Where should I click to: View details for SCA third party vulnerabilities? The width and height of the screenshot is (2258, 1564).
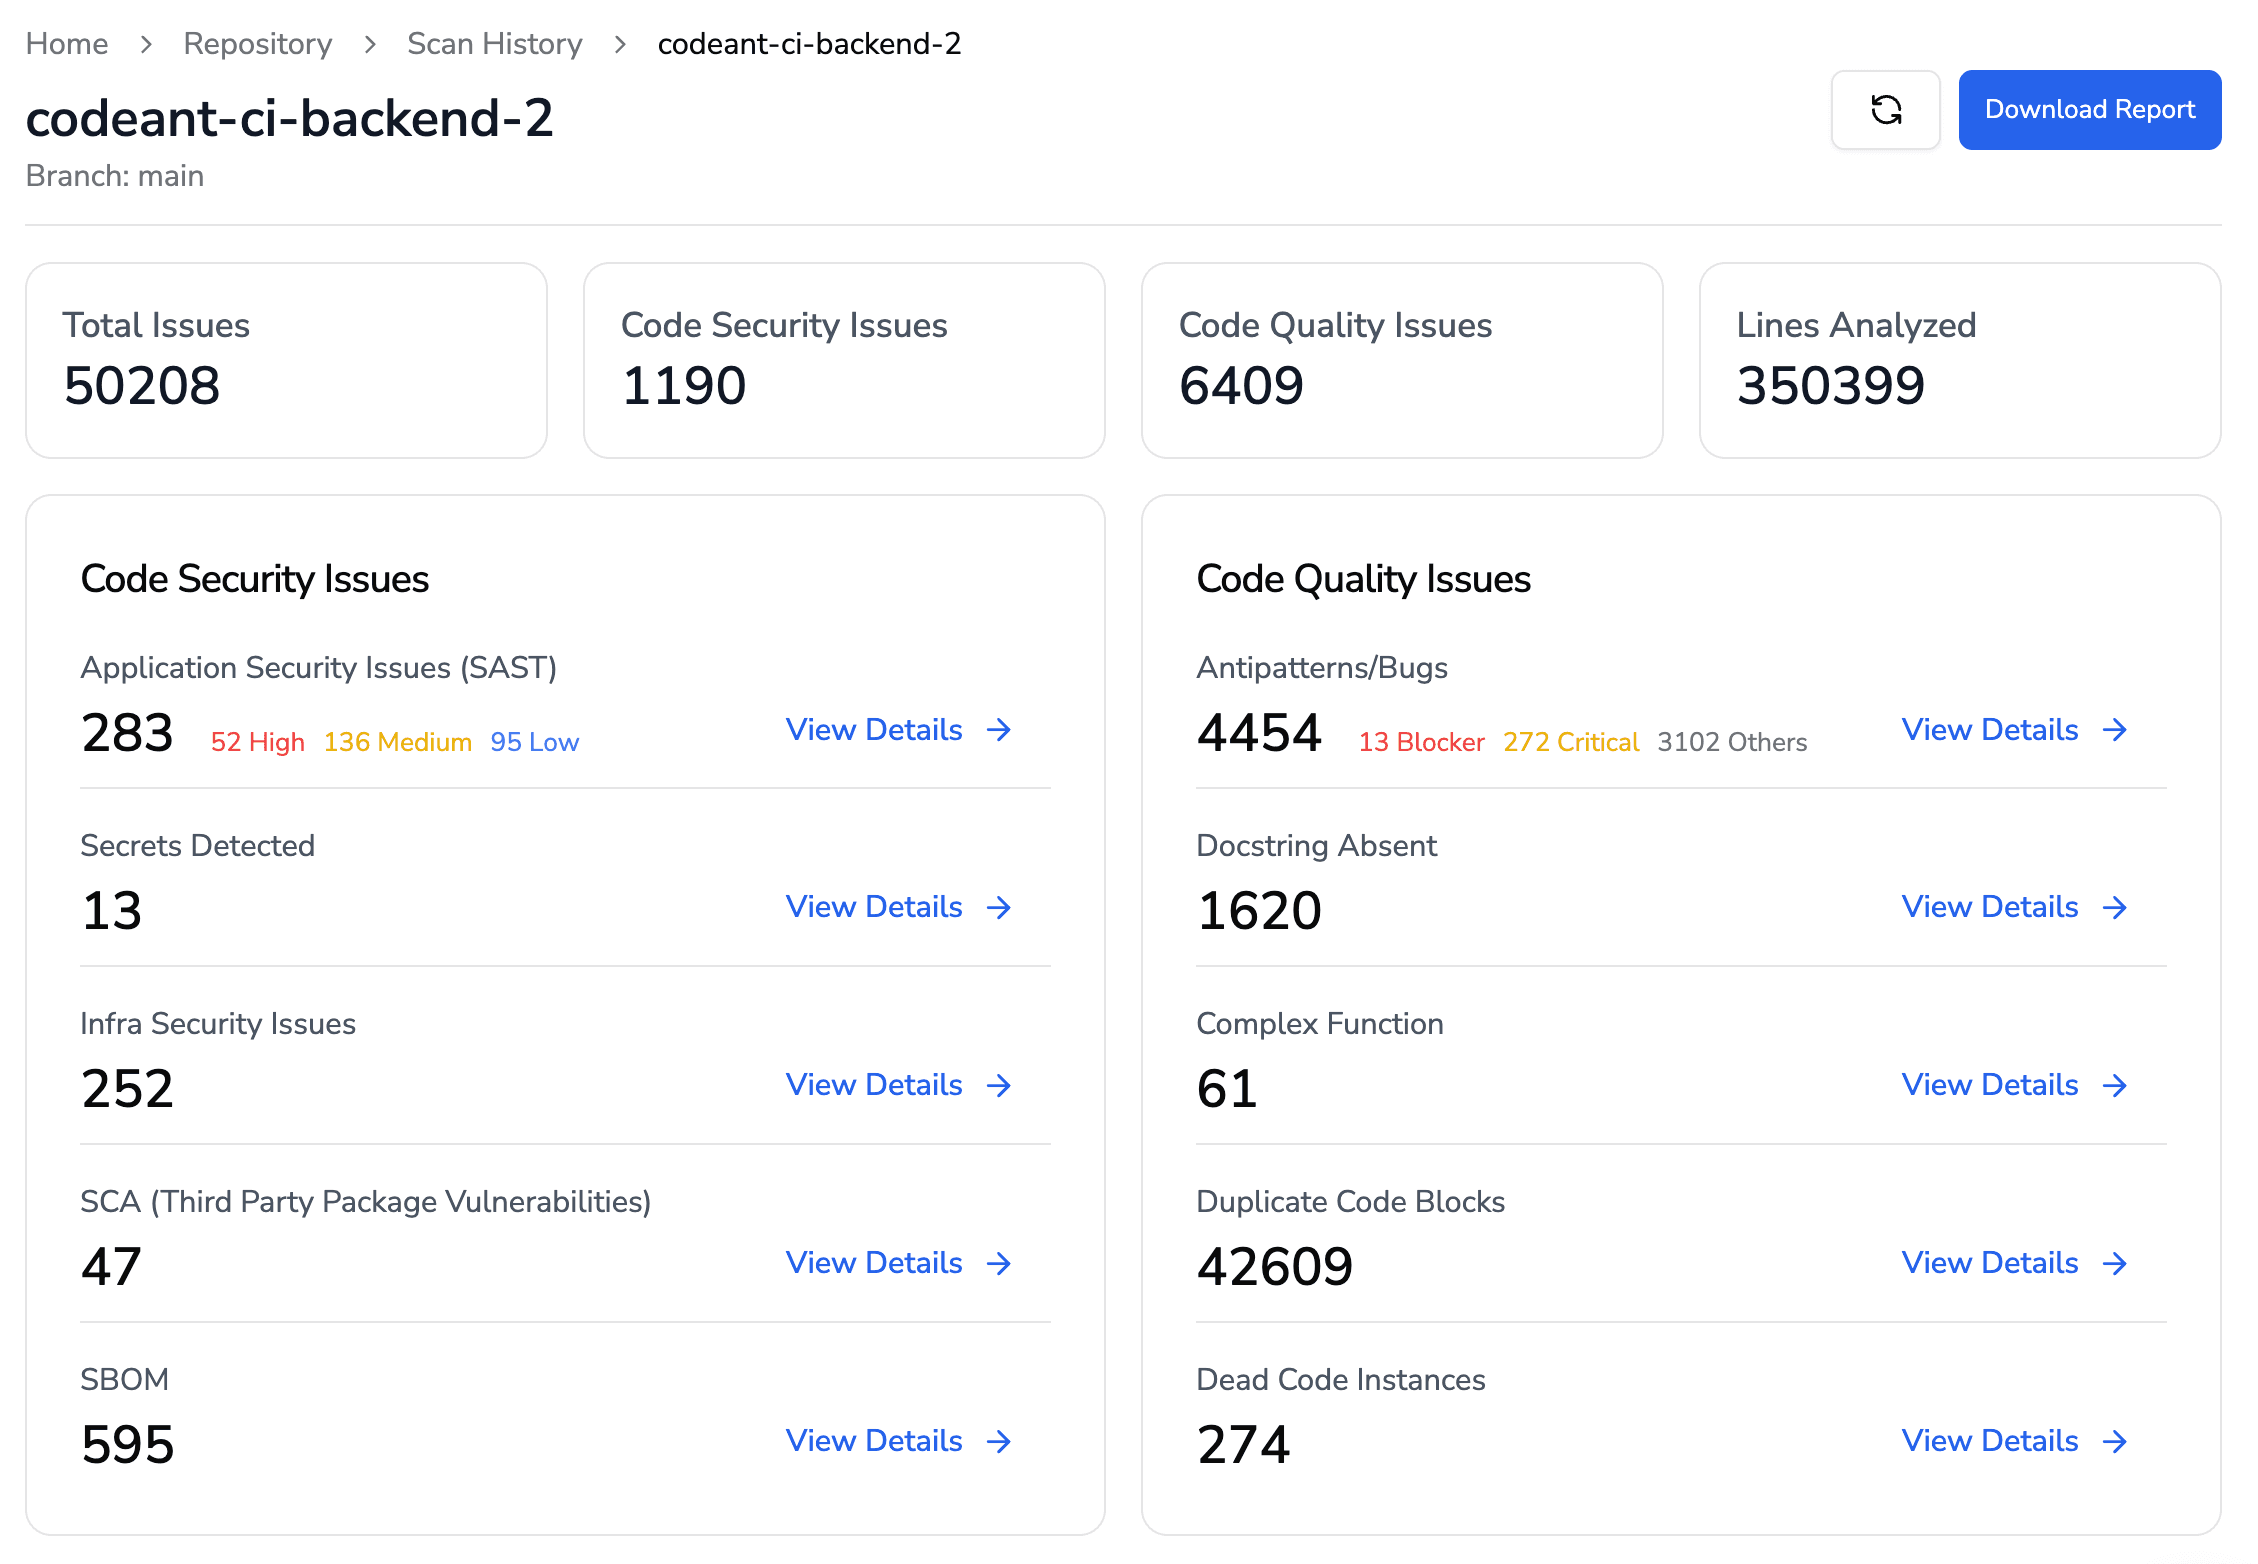pos(874,1263)
